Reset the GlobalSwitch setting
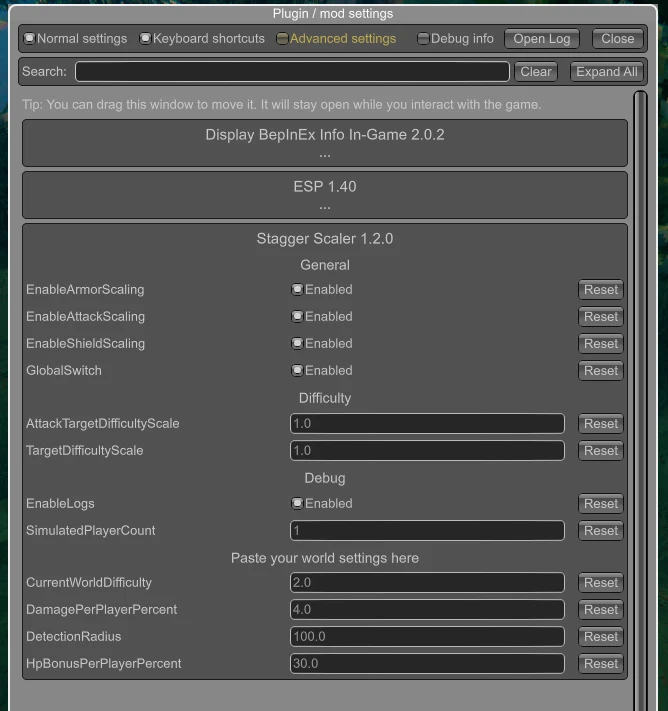This screenshot has width=668, height=711. coord(600,370)
